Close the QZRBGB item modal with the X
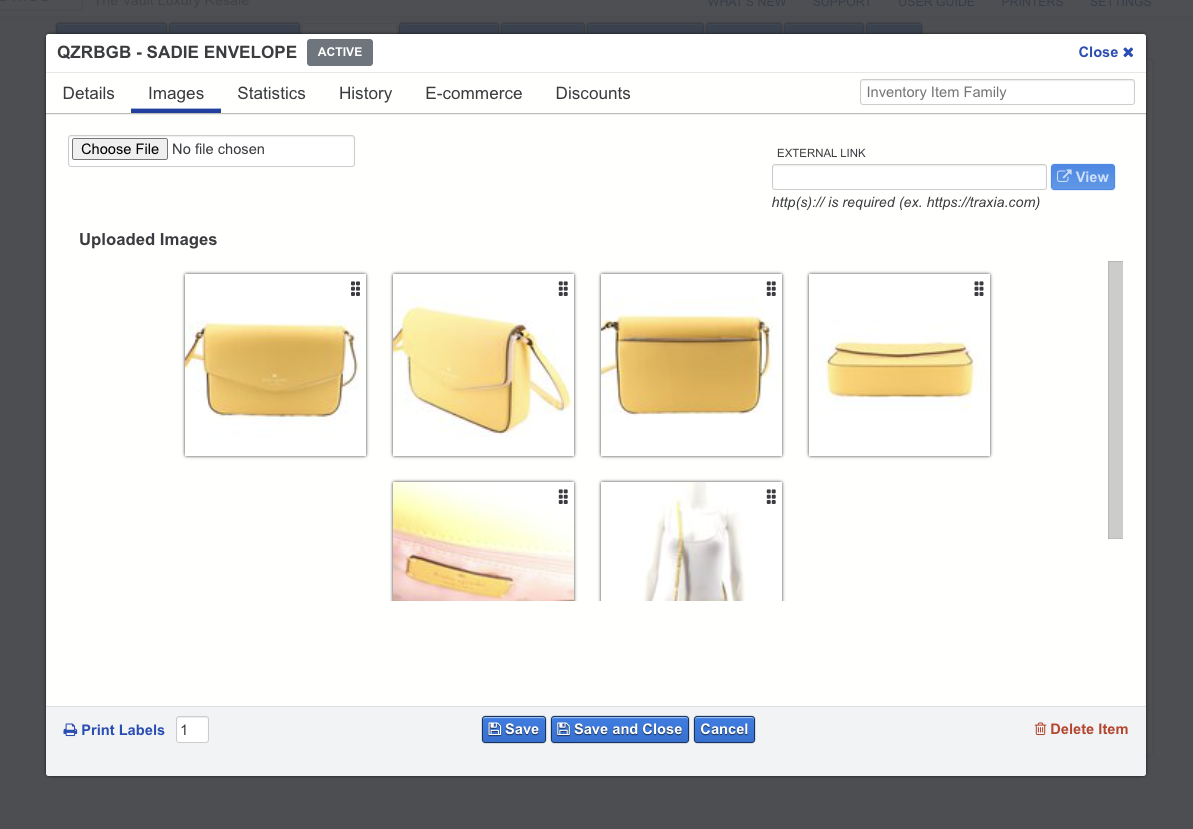Screen dimensions: 1193x829 1105,51
